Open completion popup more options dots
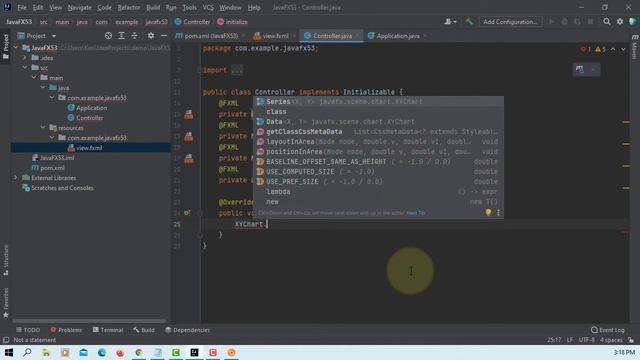 [498, 213]
